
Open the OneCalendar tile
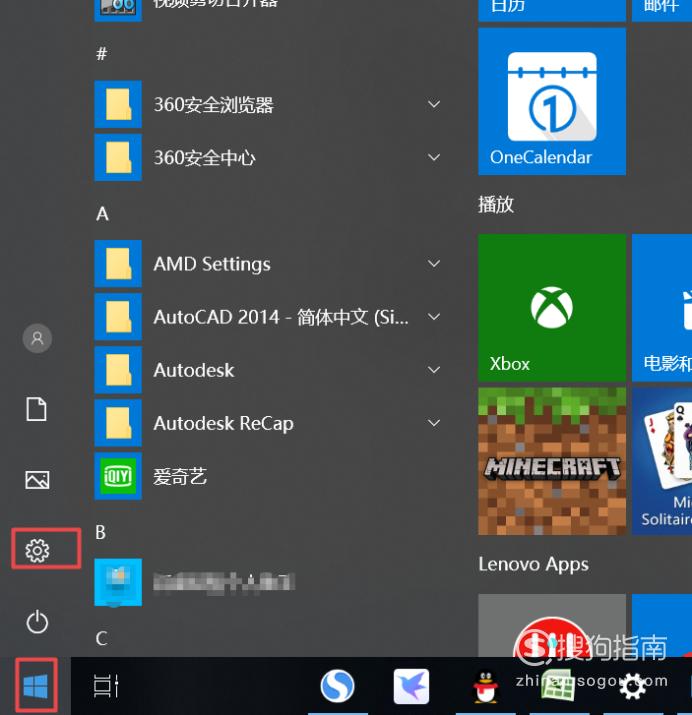click(552, 101)
